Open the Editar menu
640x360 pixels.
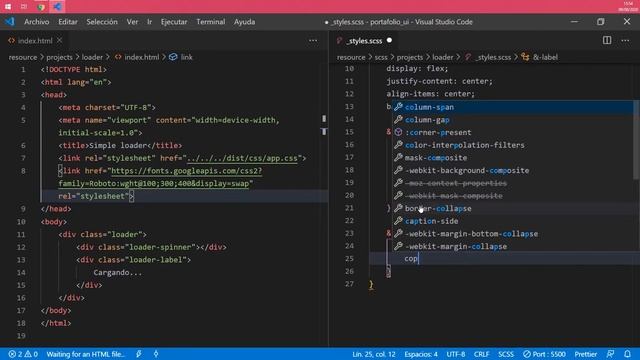(x=67, y=22)
